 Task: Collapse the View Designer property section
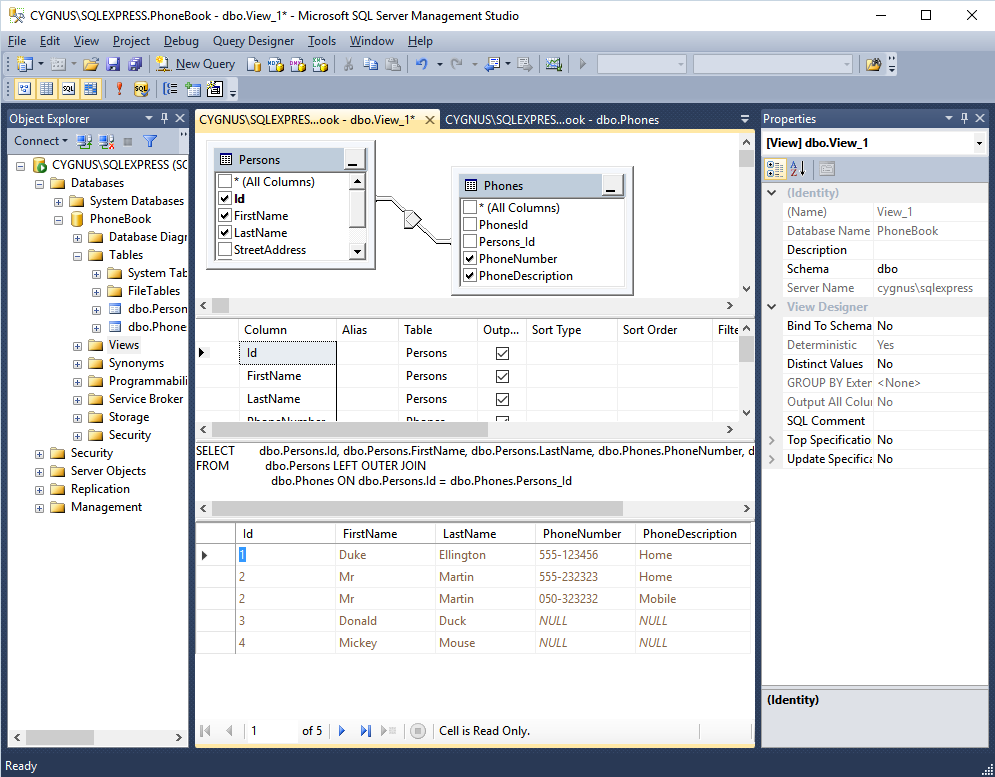[772, 307]
